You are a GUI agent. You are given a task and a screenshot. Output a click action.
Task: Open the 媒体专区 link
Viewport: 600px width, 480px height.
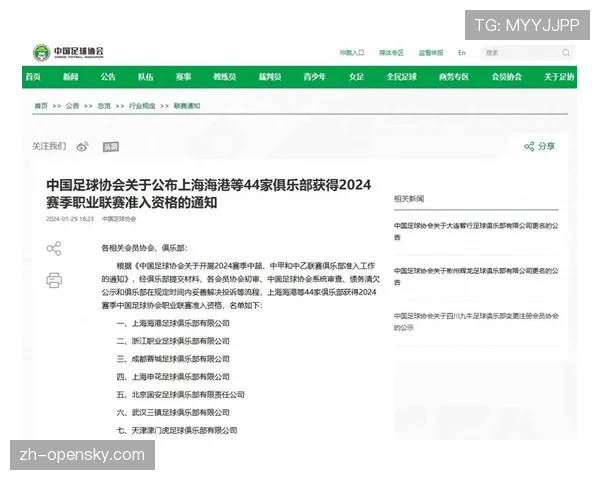391,52
